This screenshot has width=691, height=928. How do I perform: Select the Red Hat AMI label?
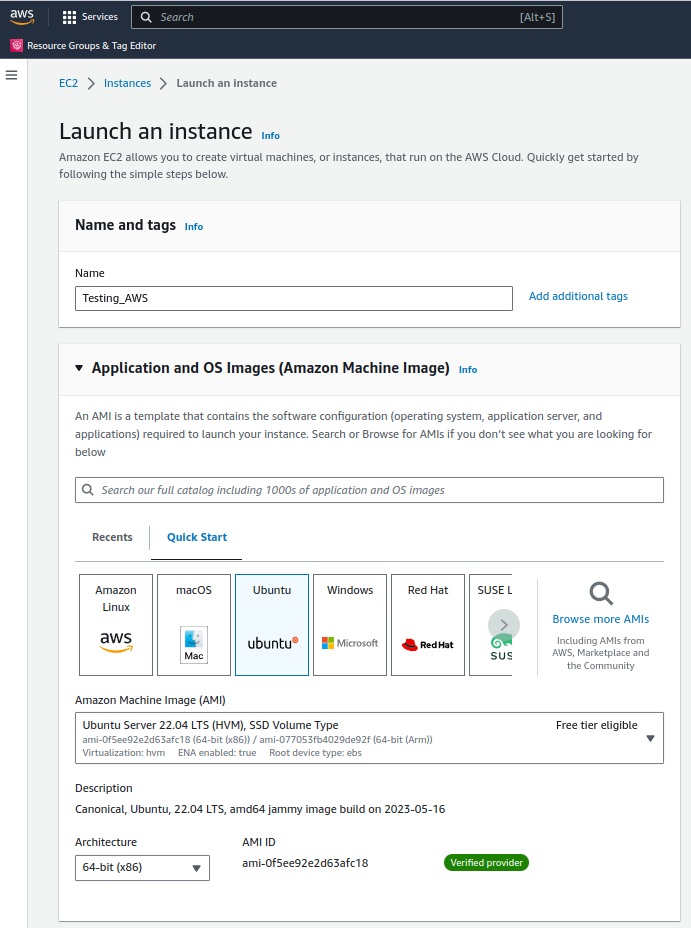click(428, 590)
